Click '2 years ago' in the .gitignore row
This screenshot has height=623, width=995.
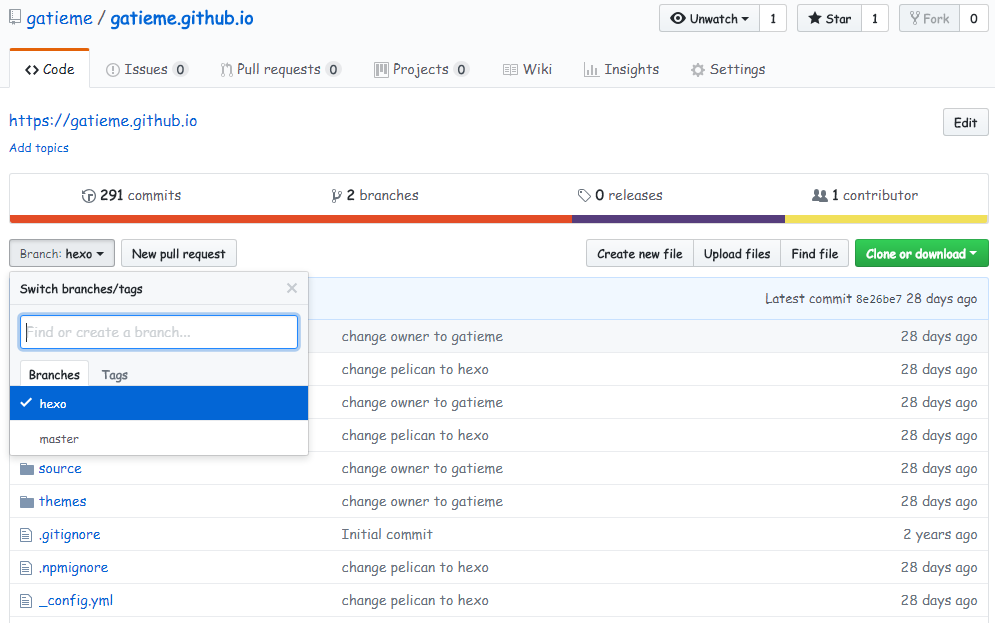[x=940, y=535]
